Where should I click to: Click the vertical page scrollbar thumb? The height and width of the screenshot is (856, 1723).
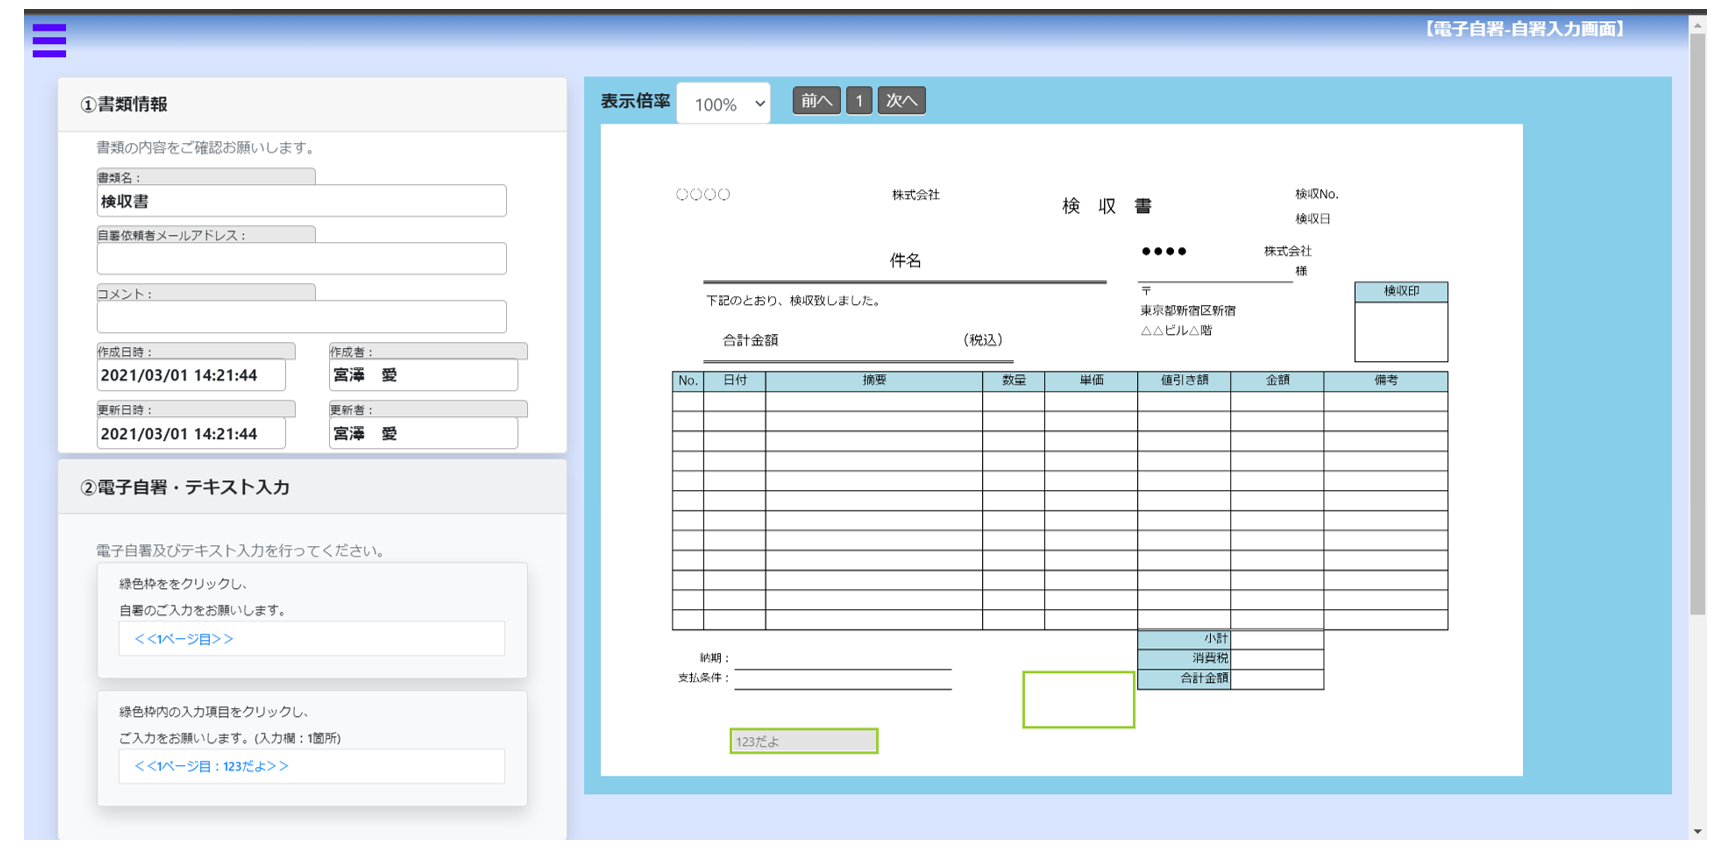coord(1698,325)
